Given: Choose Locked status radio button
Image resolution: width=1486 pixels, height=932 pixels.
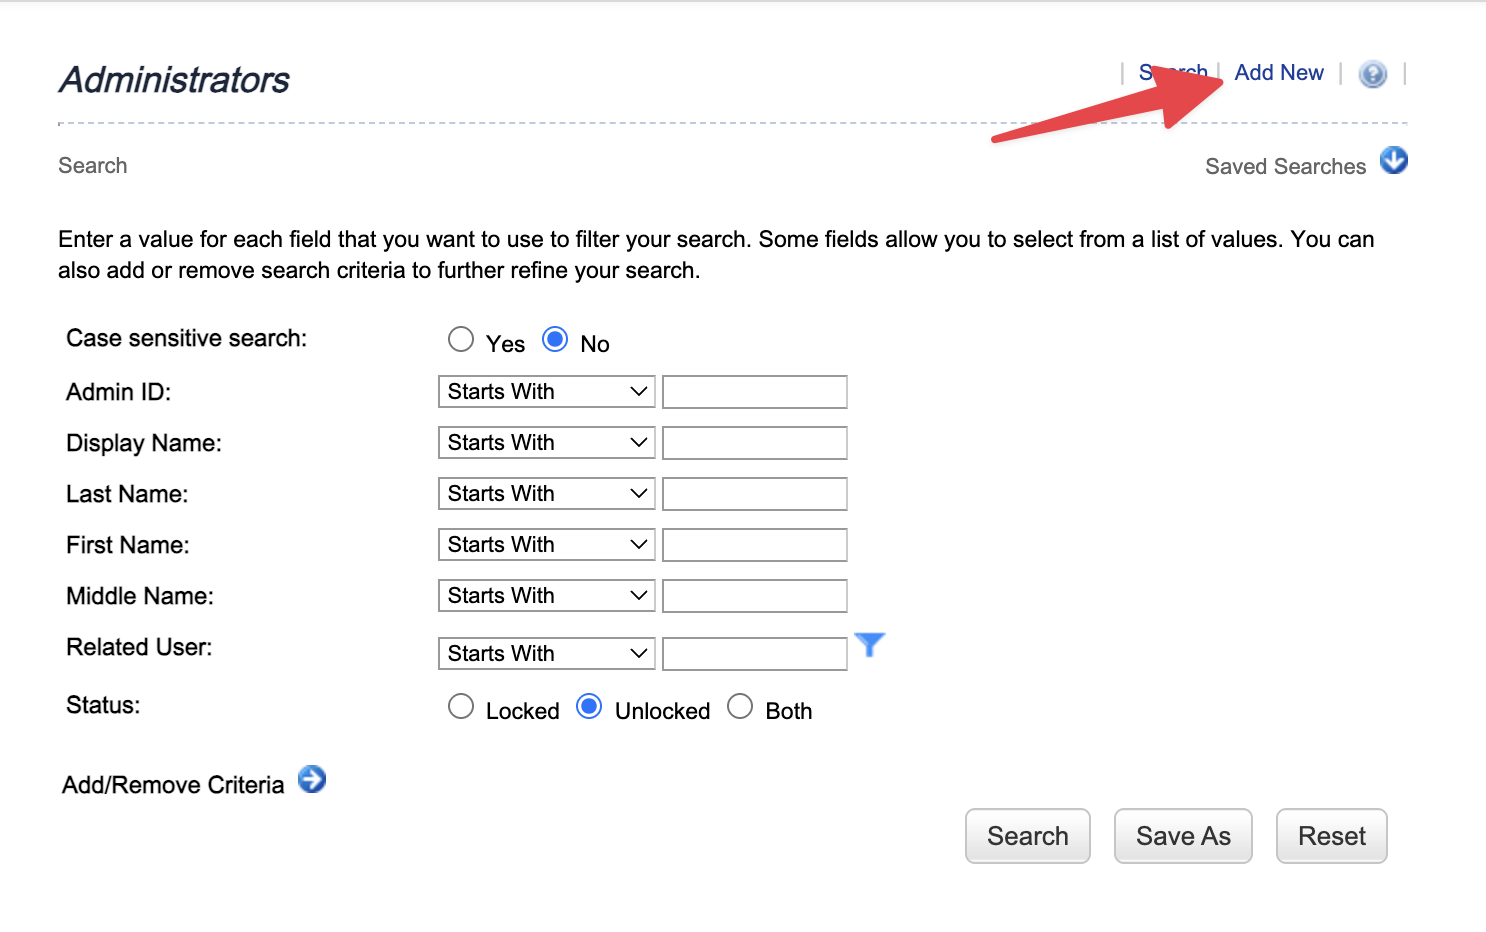Looking at the screenshot, I should [x=461, y=707].
